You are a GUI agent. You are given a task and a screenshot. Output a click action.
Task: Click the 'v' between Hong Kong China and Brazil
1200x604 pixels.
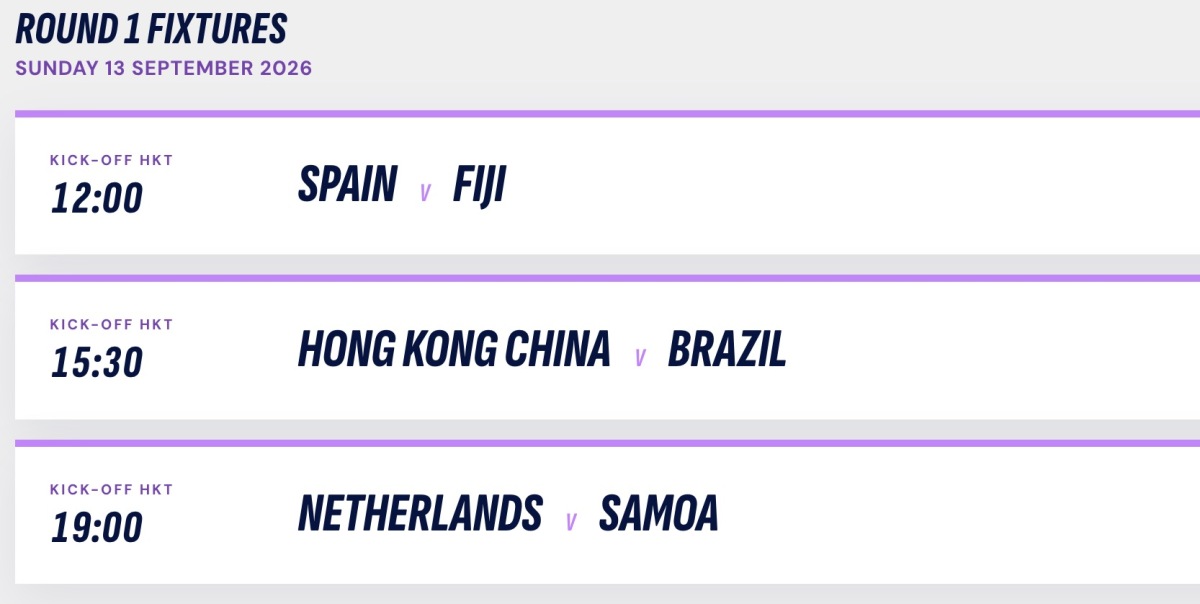pos(640,357)
